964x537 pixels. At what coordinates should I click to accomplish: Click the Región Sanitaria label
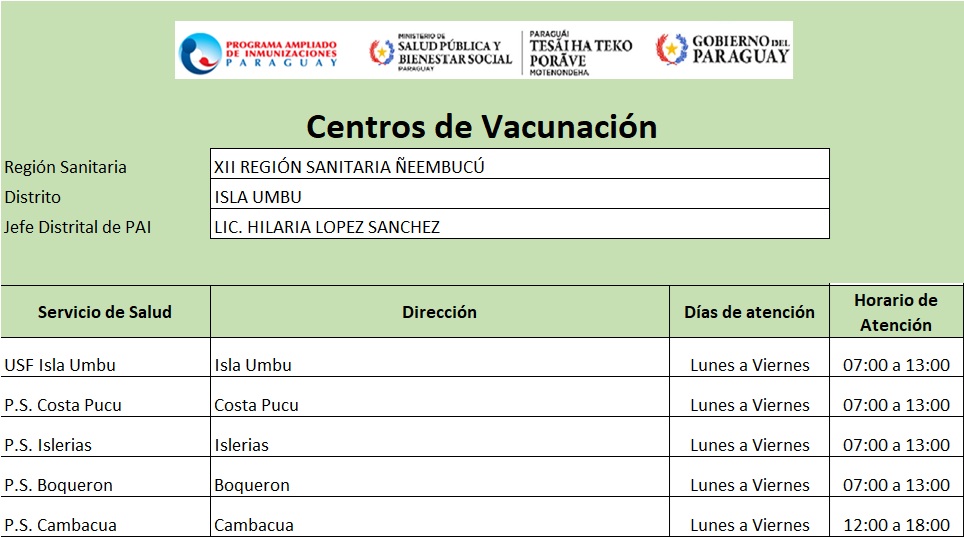click(66, 167)
